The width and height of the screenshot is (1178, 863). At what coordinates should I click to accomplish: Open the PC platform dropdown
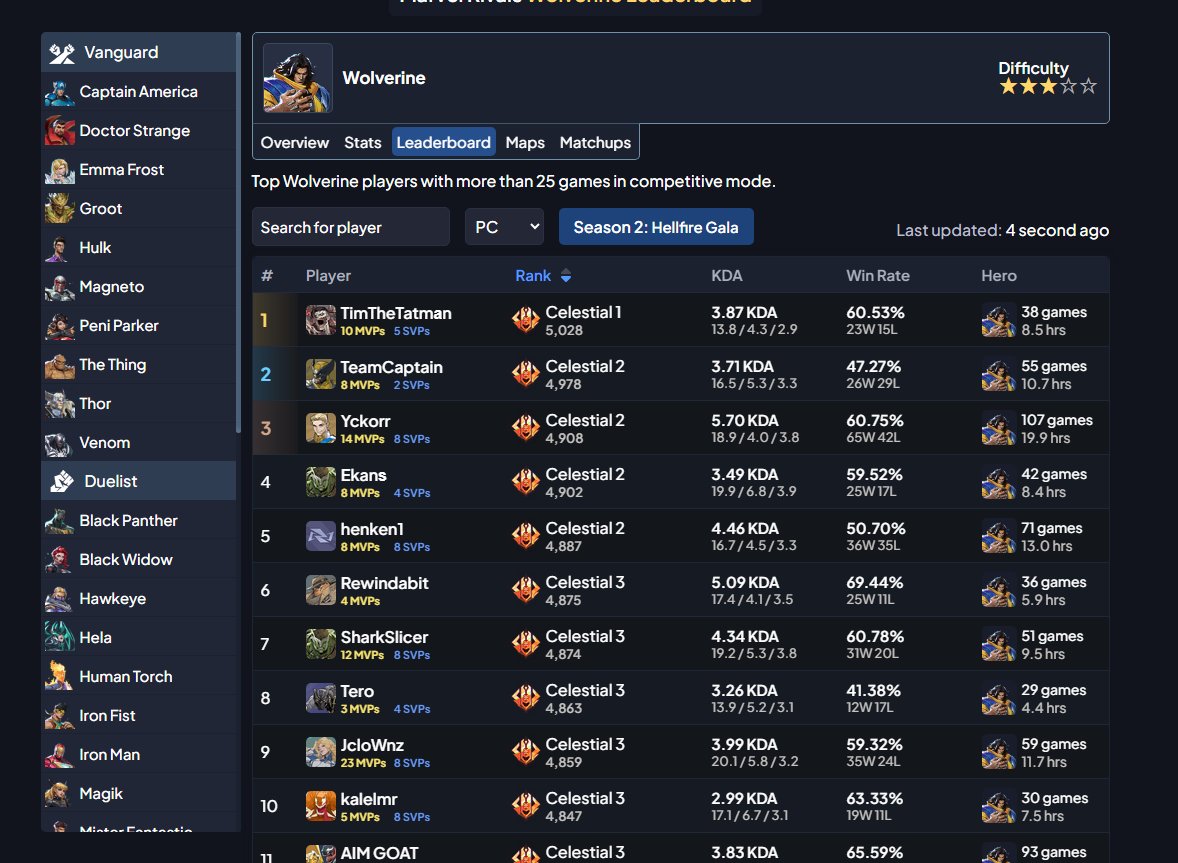tap(504, 227)
